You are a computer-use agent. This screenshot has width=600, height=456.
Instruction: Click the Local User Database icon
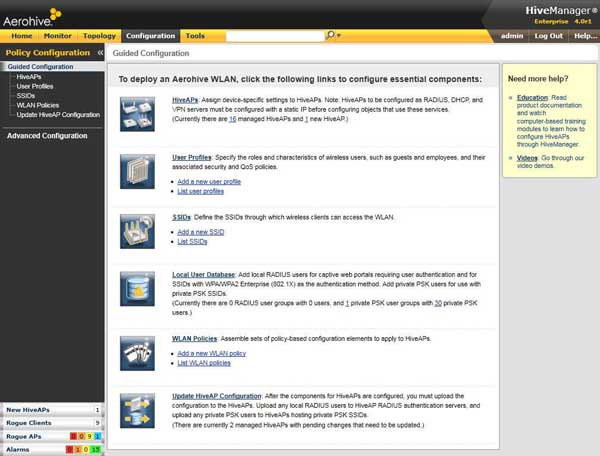click(x=137, y=289)
